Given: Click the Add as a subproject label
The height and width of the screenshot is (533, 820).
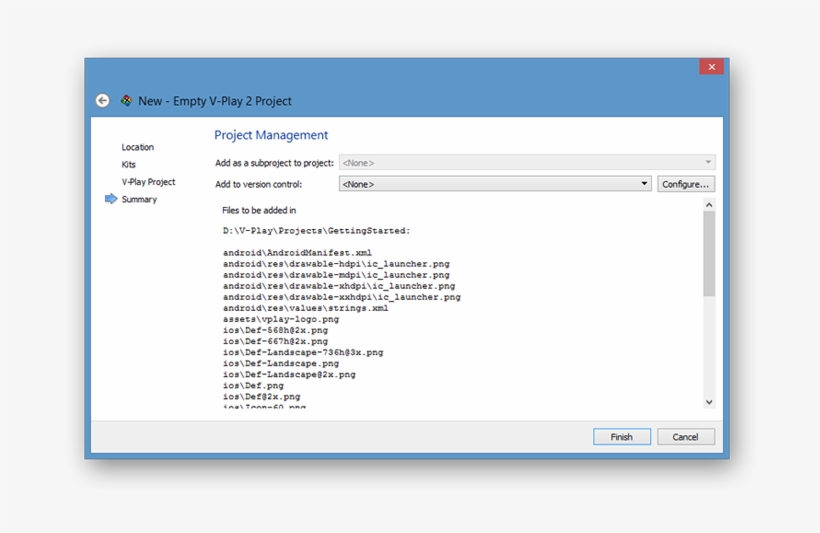Looking at the screenshot, I should tap(274, 163).
